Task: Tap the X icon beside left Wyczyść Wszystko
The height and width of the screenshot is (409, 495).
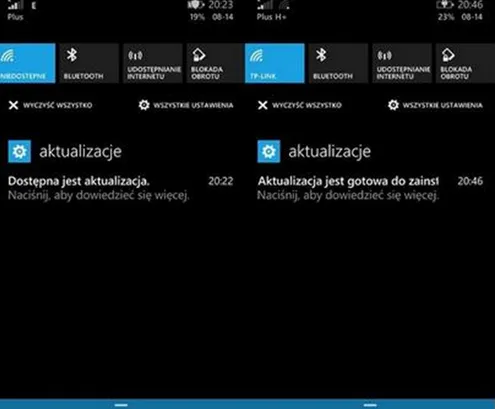Action: [x=13, y=105]
